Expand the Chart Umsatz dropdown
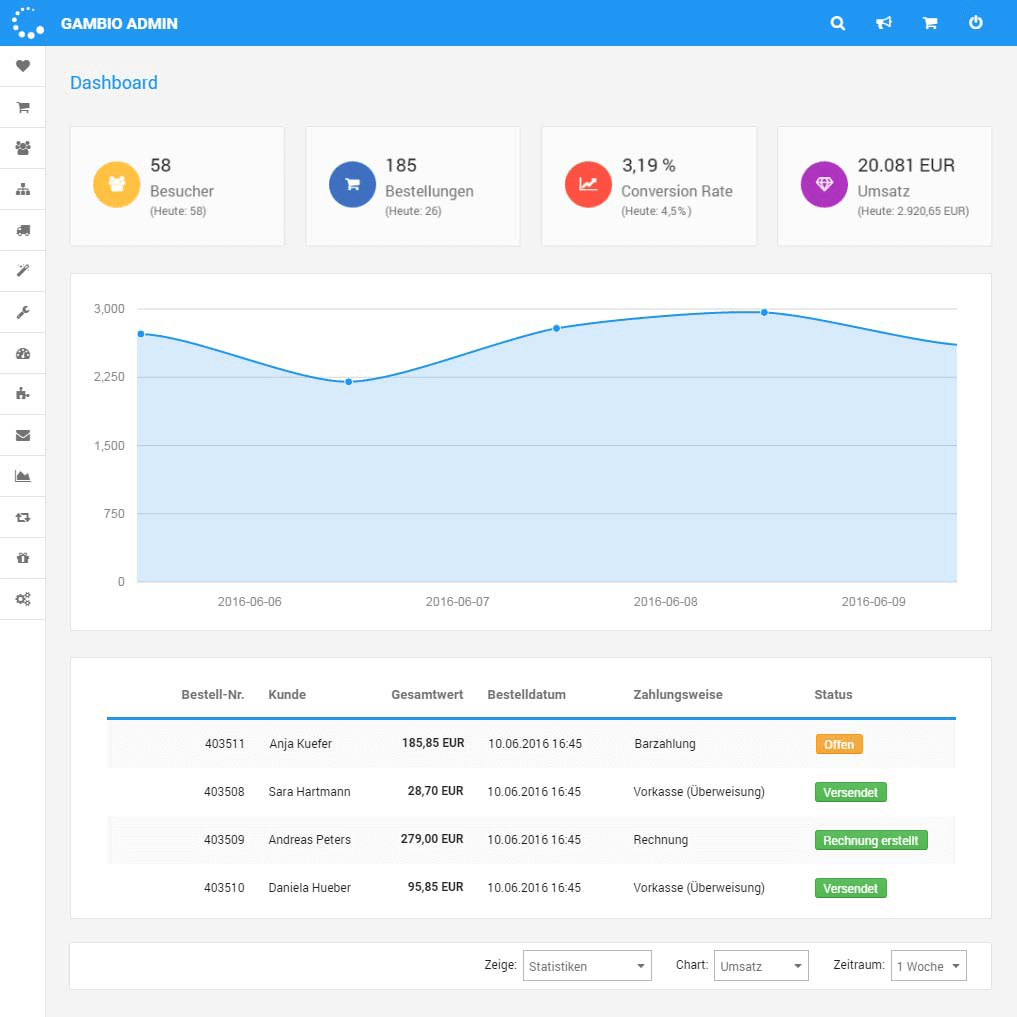Viewport: 1017px width, 1017px height. (760, 966)
